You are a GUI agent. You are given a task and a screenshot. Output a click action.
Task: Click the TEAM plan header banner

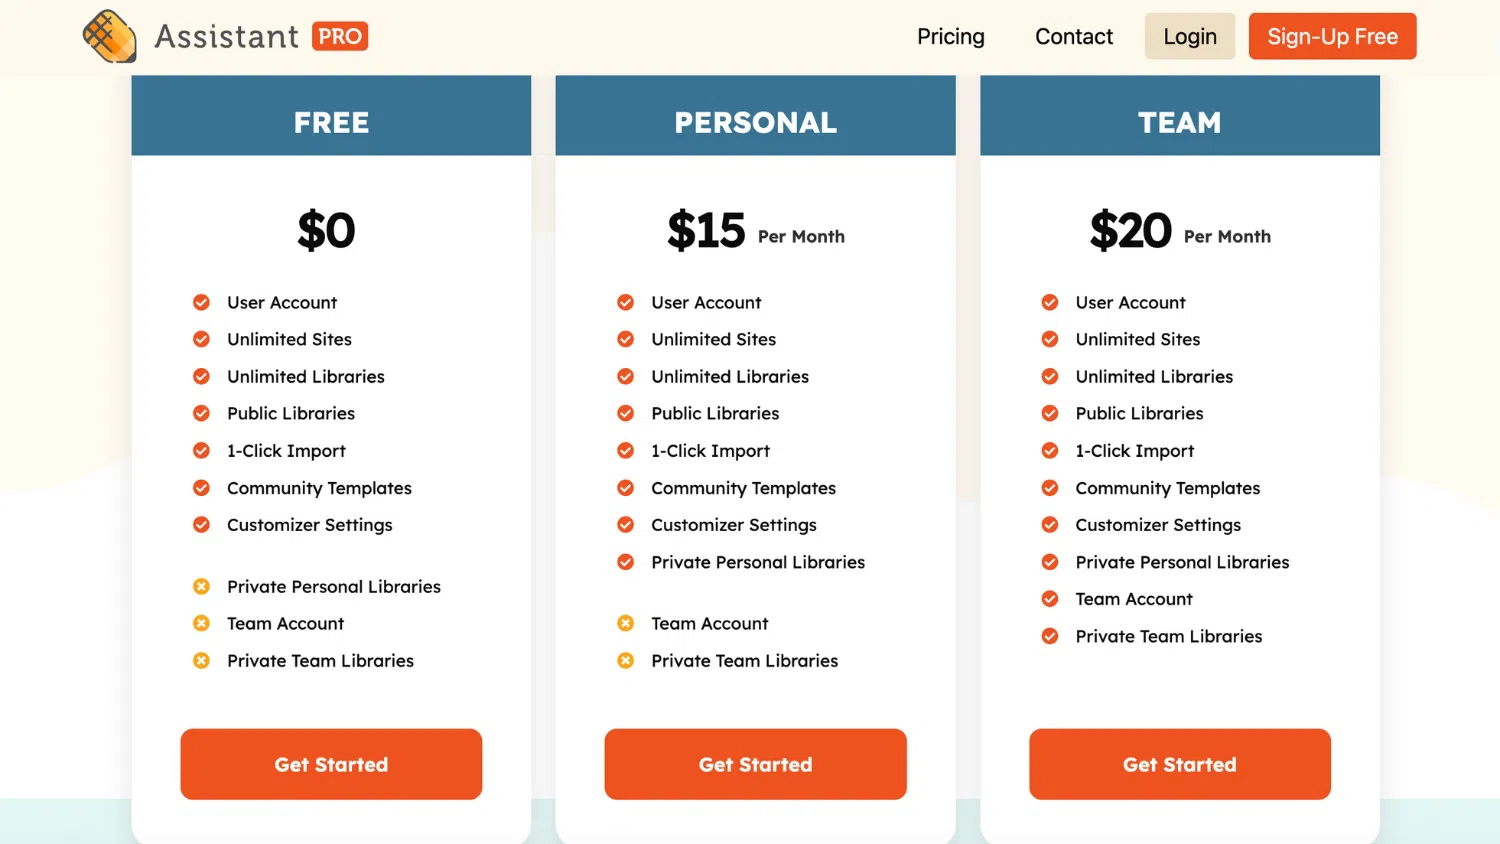[1180, 122]
